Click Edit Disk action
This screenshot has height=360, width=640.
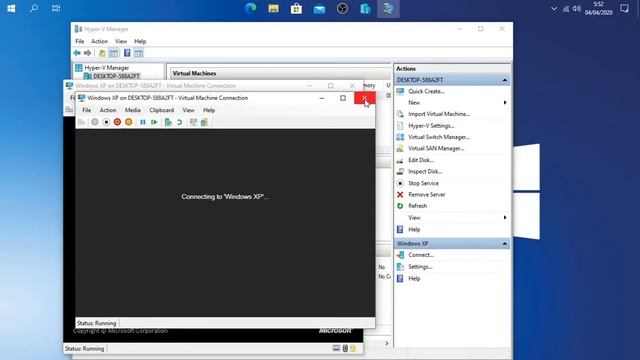pos(421,160)
